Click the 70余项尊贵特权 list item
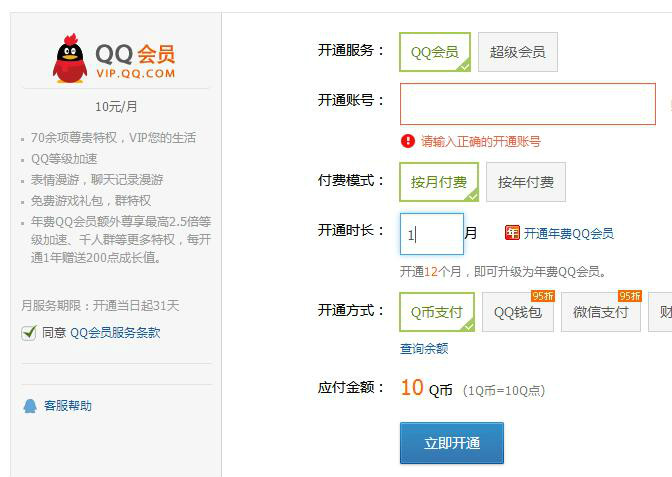The width and height of the screenshot is (672, 477). coord(113,138)
